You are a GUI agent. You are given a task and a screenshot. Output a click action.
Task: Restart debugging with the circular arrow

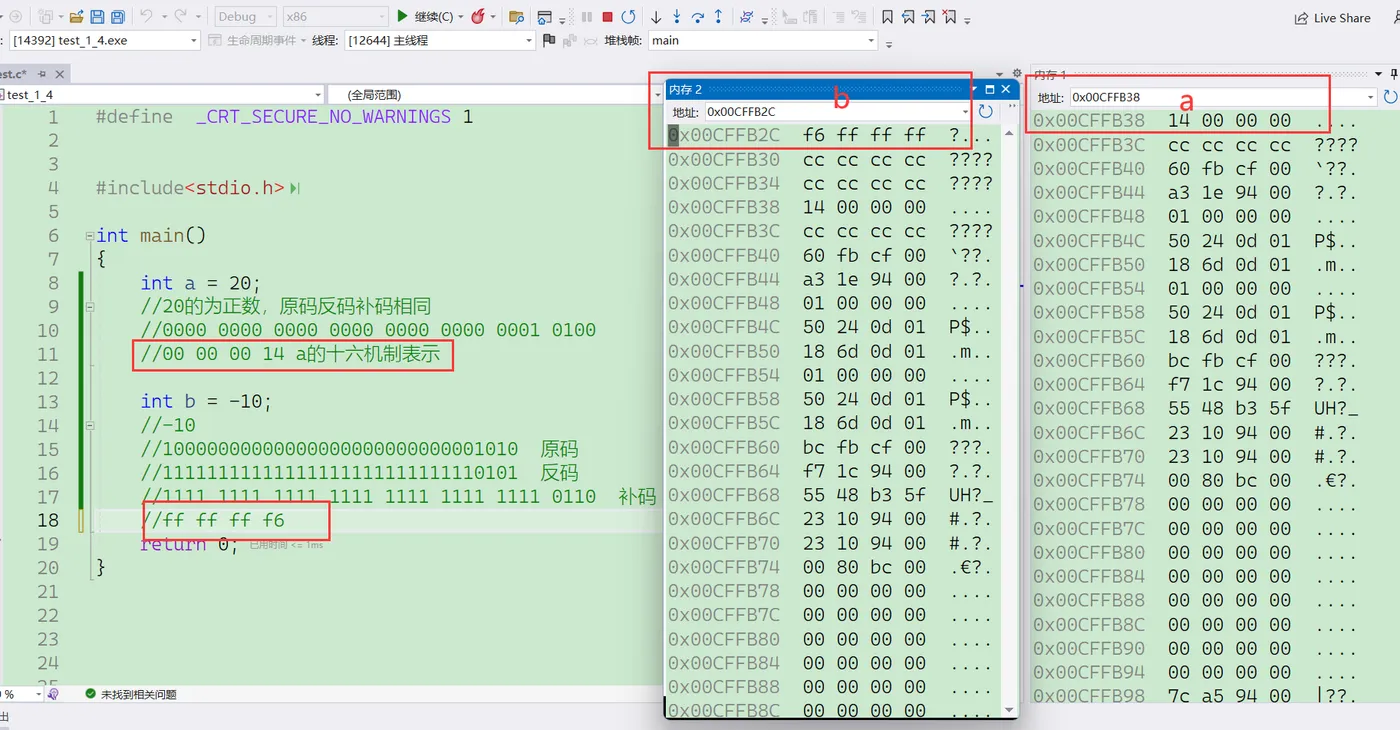click(628, 17)
